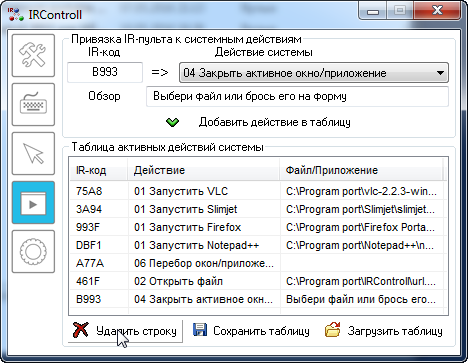Open the tools settings sidebar tab
The width and height of the screenshot is (468, 363).
click(x=33, y=56)
